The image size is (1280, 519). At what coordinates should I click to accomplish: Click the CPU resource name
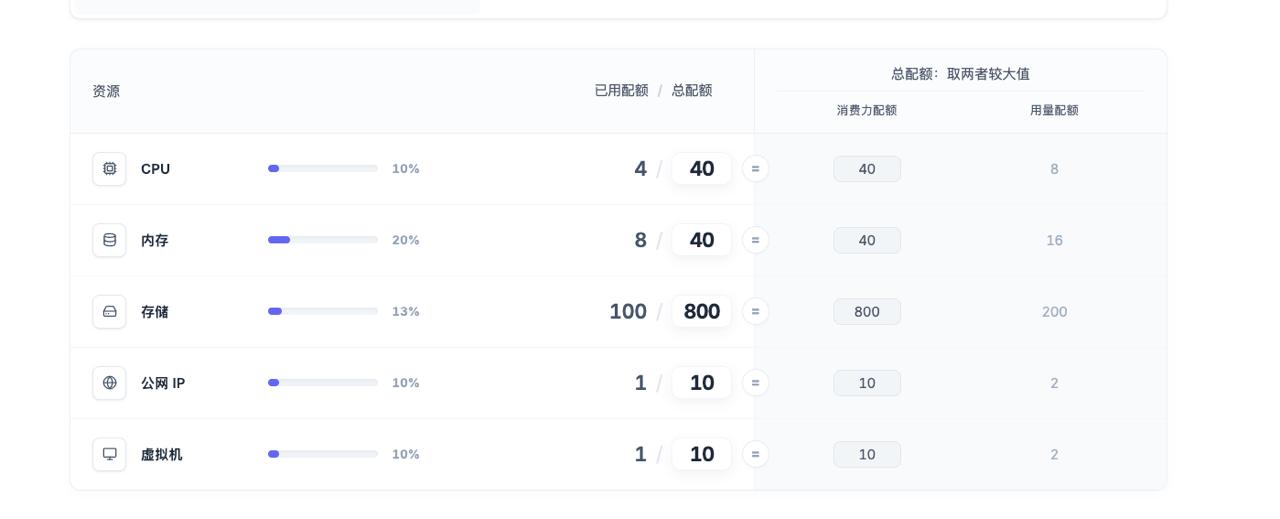155,169
